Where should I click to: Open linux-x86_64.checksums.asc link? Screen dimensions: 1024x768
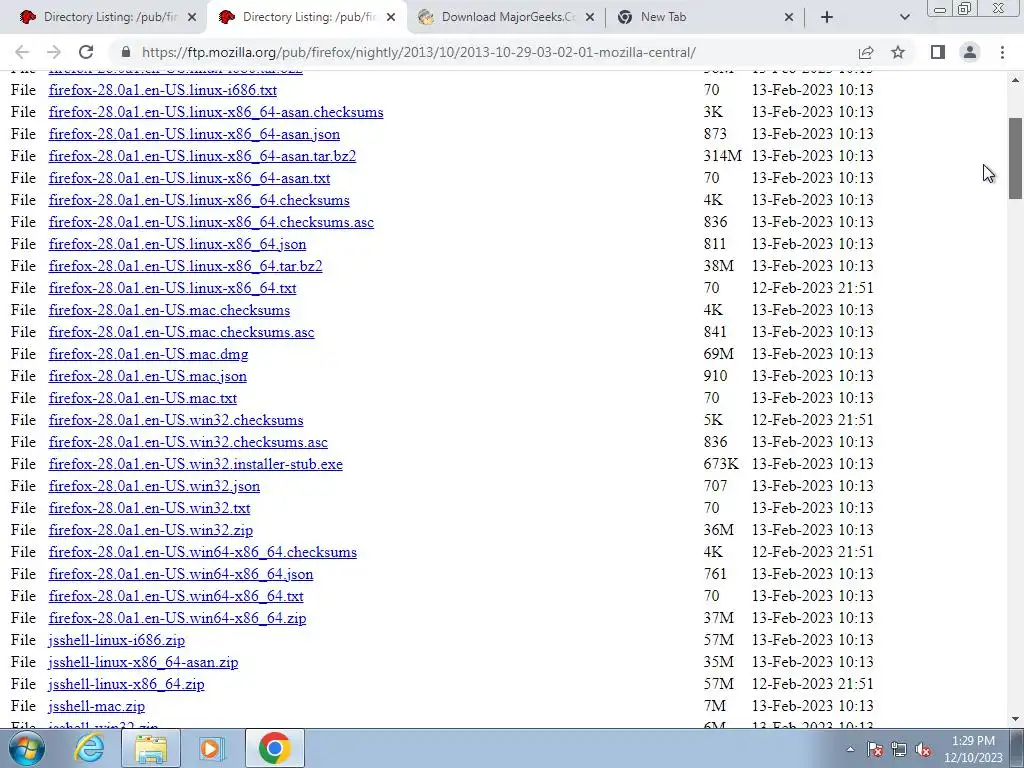[x=211, y=222]
